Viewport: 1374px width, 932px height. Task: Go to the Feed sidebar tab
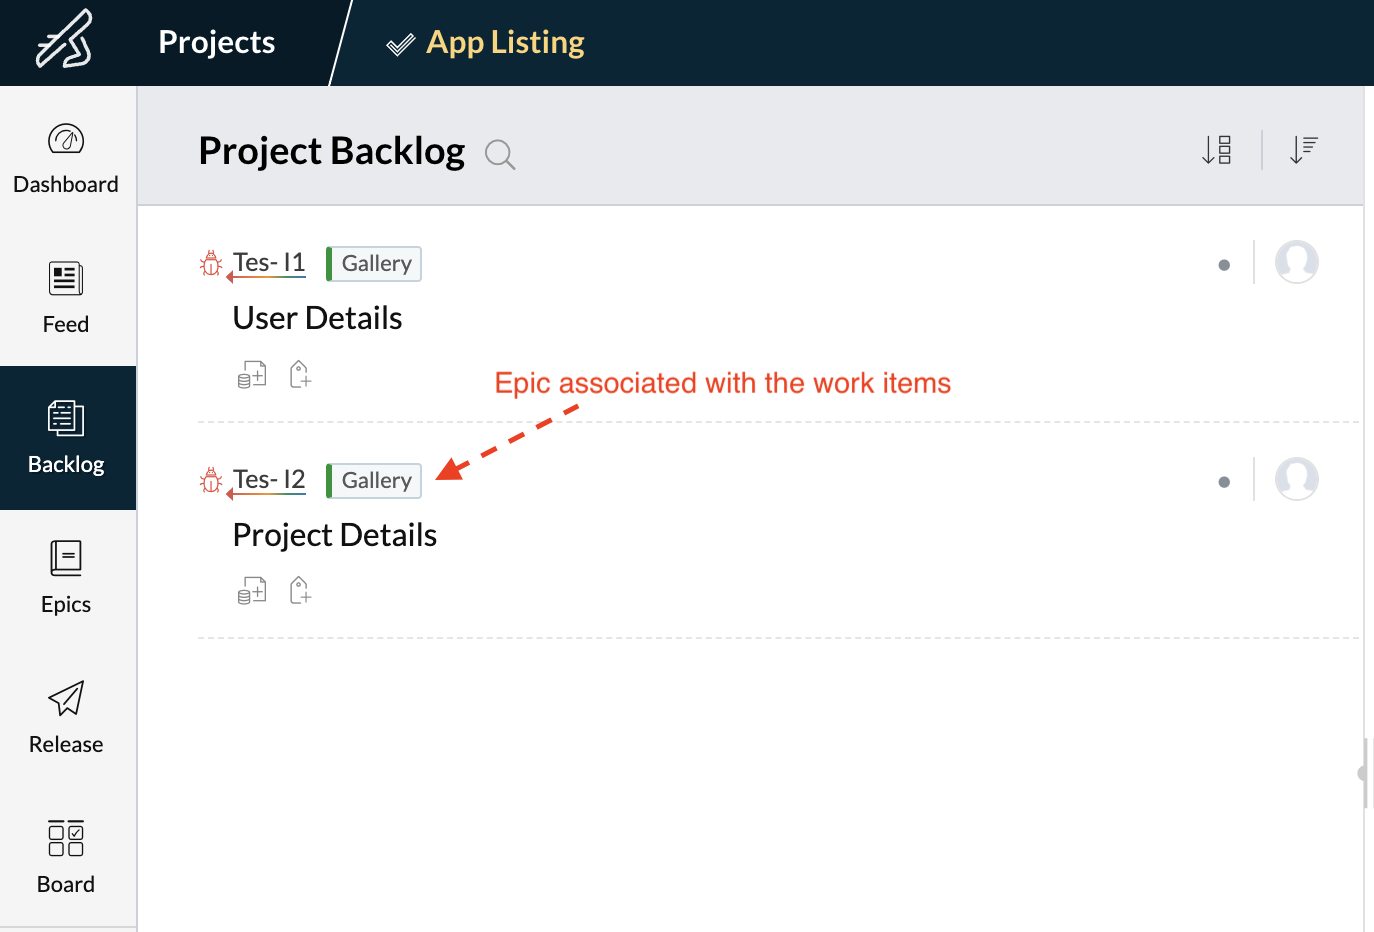click(x=66, y=298)
